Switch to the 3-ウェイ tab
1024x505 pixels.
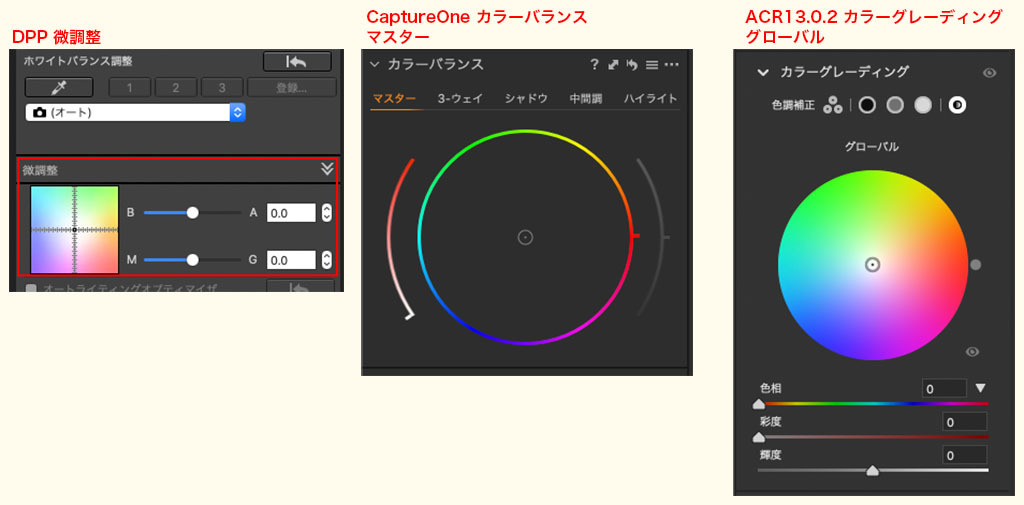(x=460, y=99)
